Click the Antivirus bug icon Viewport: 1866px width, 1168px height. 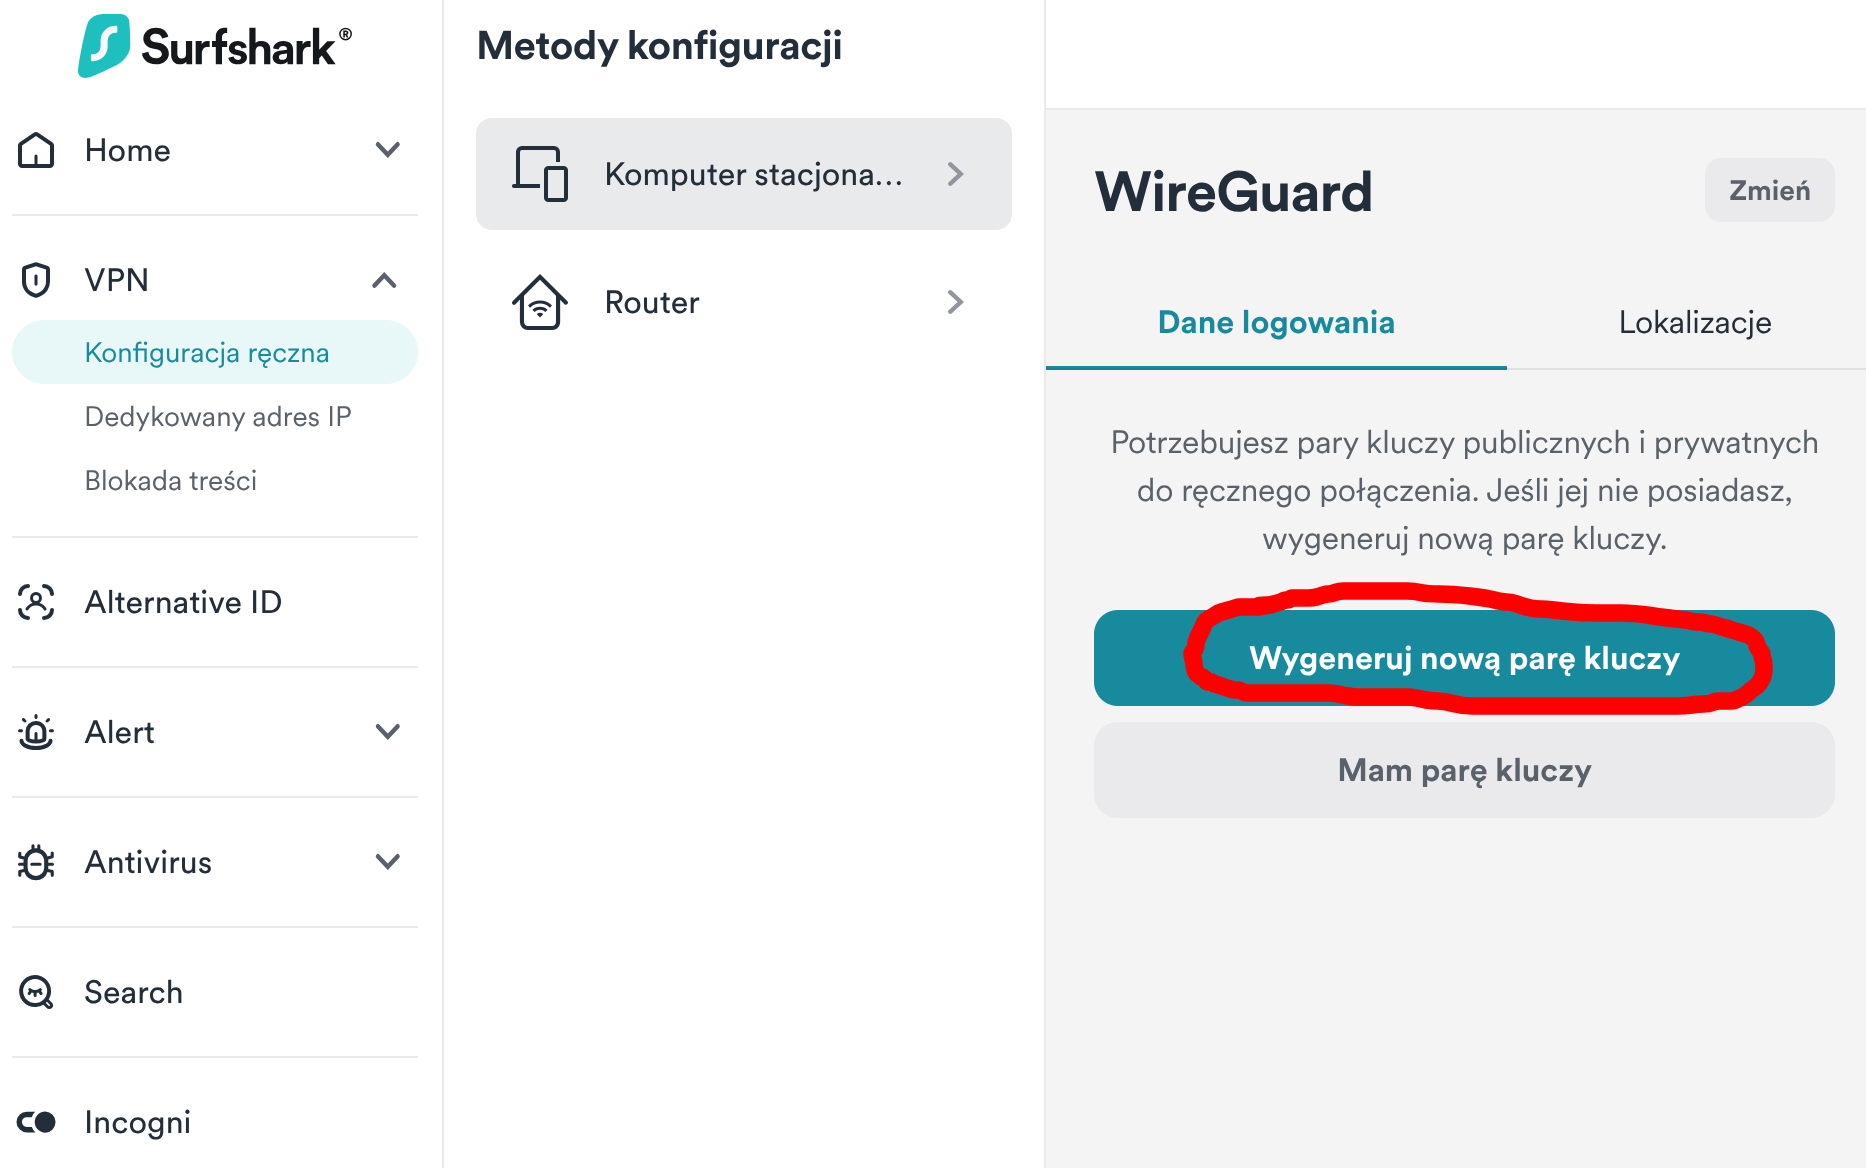tap(37, 862)
